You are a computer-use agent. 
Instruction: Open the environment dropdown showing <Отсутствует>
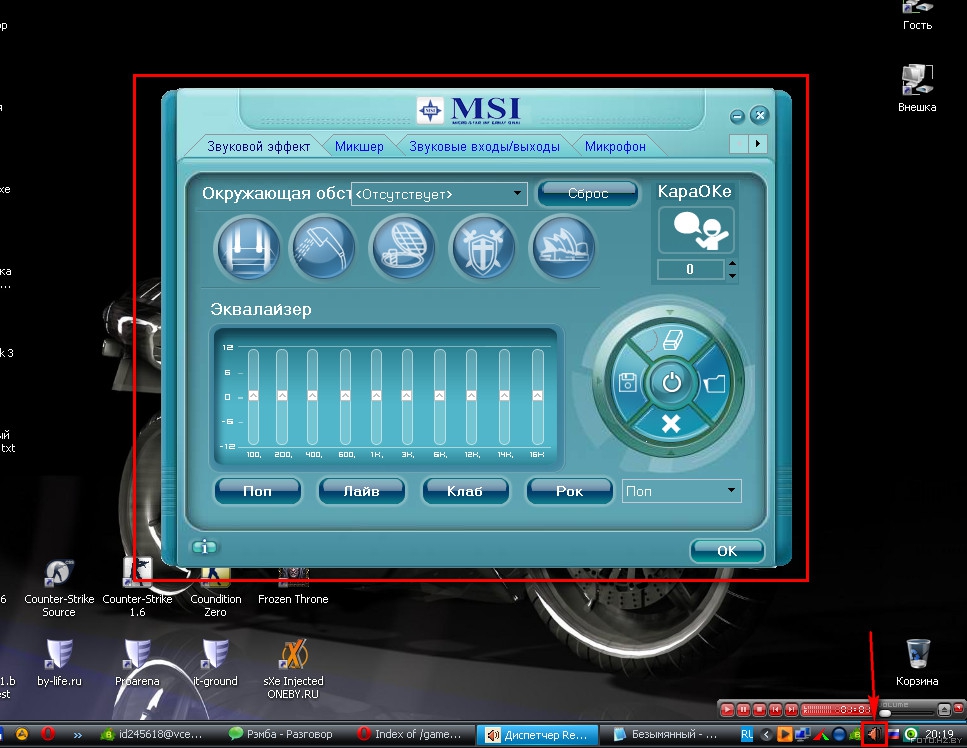[x=439, y=194]
